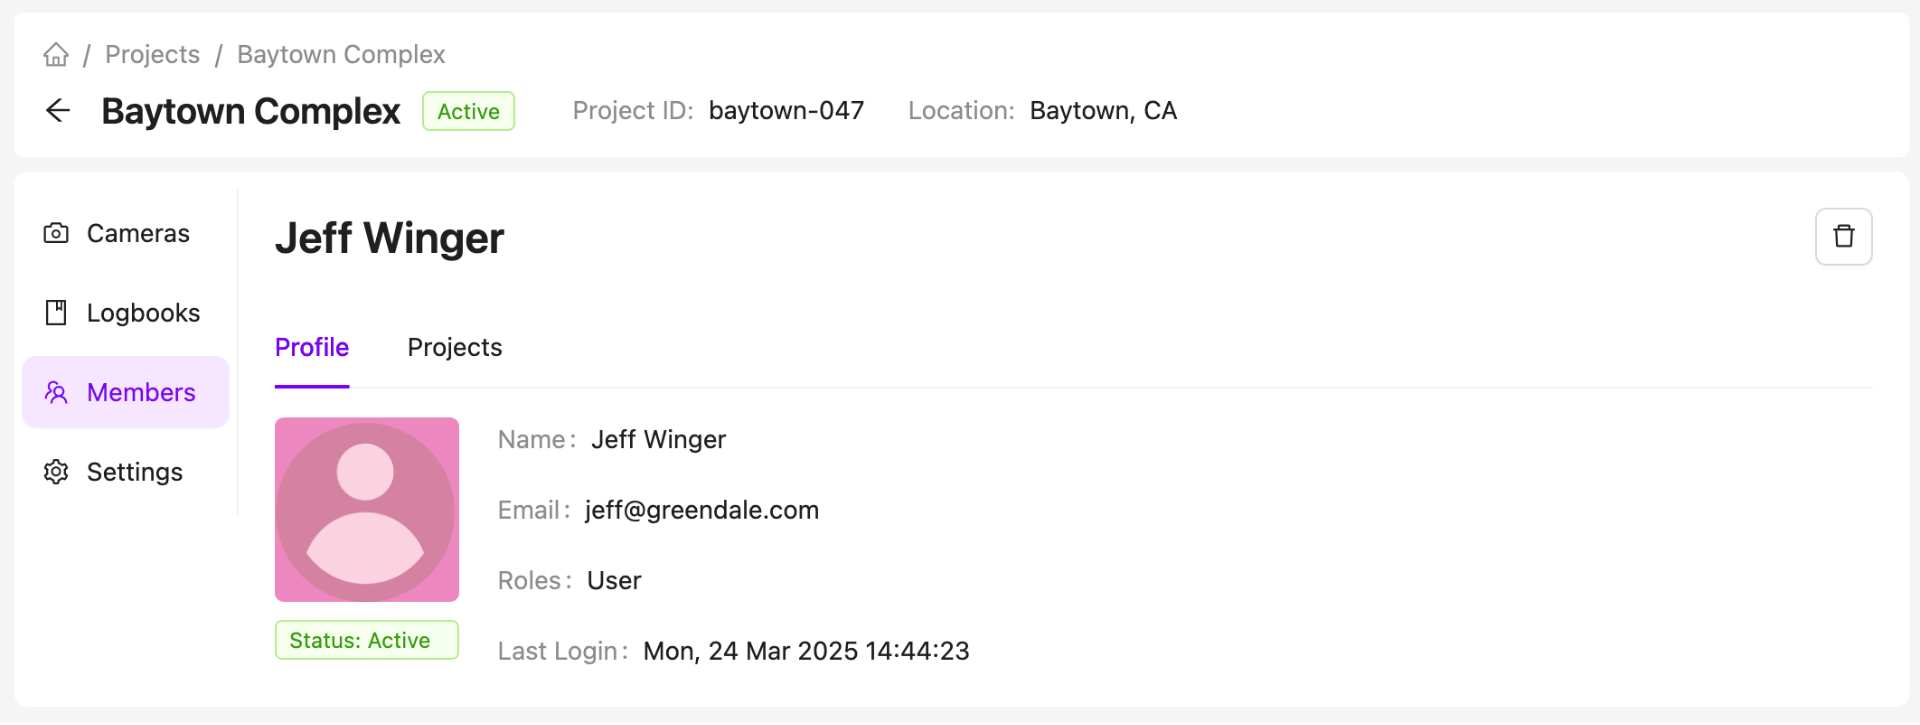The height and width of the screenshot is (725, 1920).
Task: Click the Cameras camera icon
Action: 56,233
